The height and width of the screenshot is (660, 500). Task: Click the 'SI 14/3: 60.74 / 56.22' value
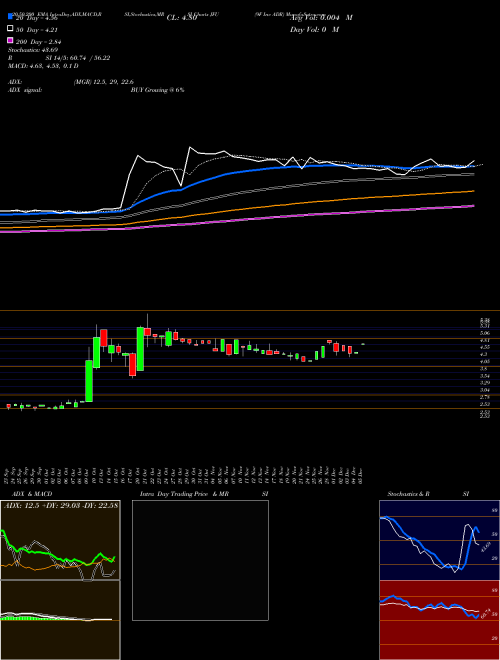(78, 58)
